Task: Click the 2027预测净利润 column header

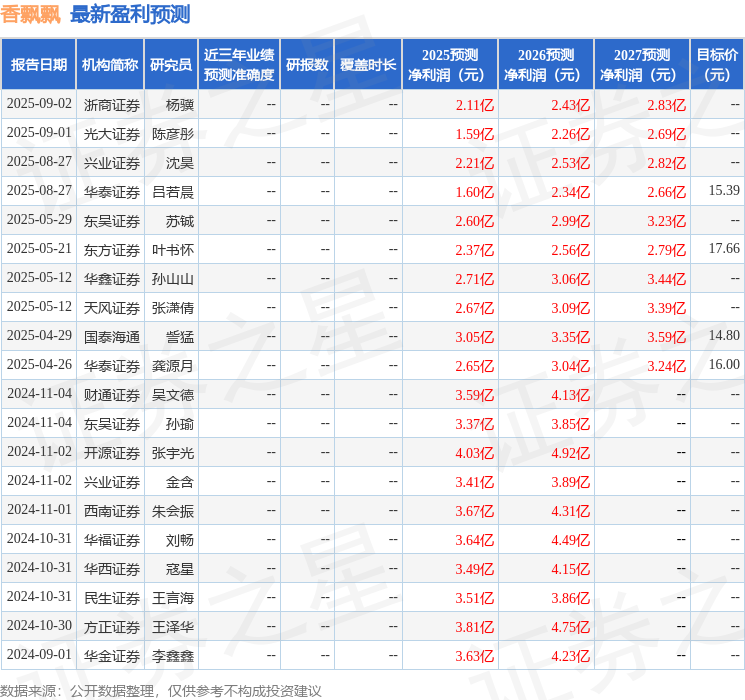Action: (642, 65)
